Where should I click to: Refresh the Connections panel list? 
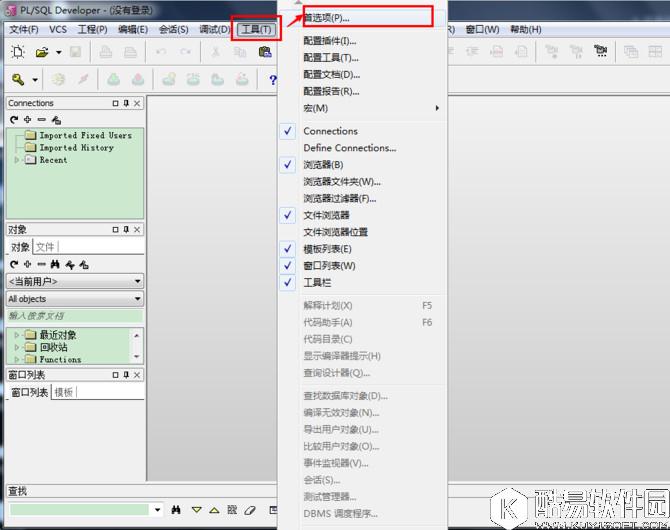pyautogui.click(x=14, y=120)
